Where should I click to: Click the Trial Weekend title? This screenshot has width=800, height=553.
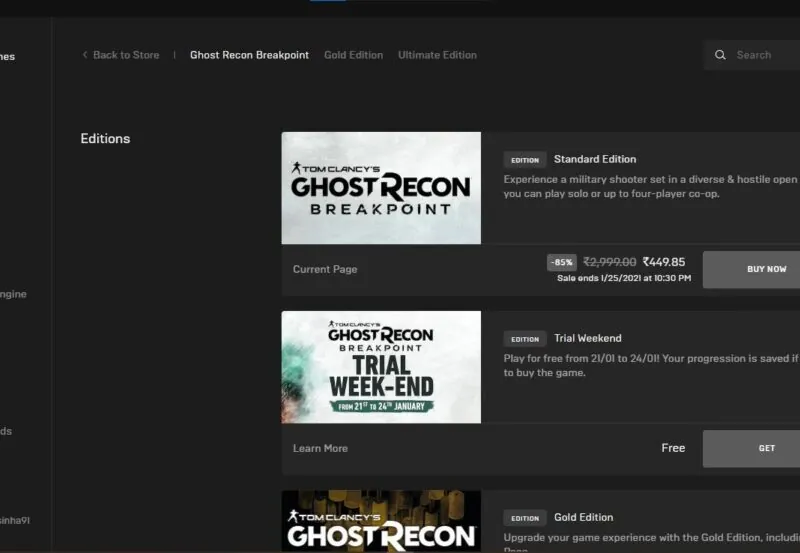pyautogui.click(x=588, y=338)
